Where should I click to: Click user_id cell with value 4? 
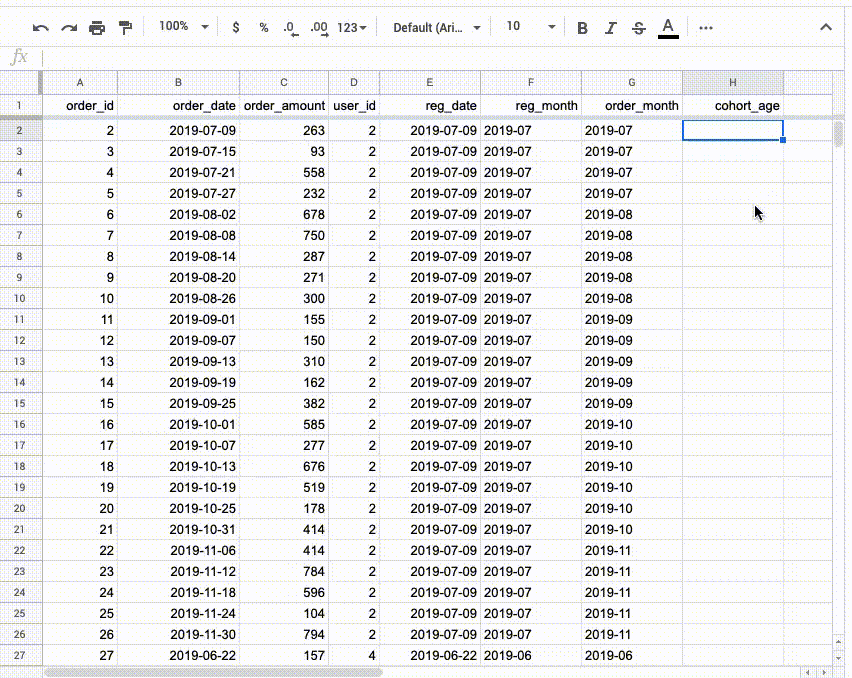point(354,656)
